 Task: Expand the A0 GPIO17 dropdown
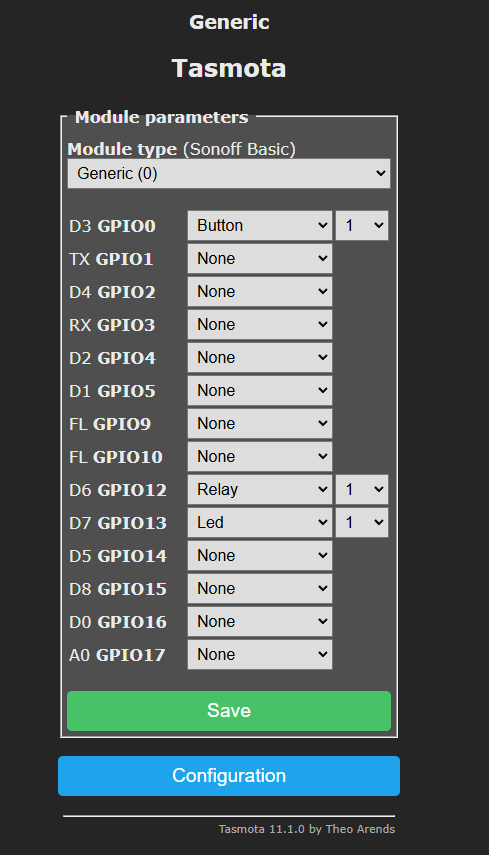coord(260,654)
